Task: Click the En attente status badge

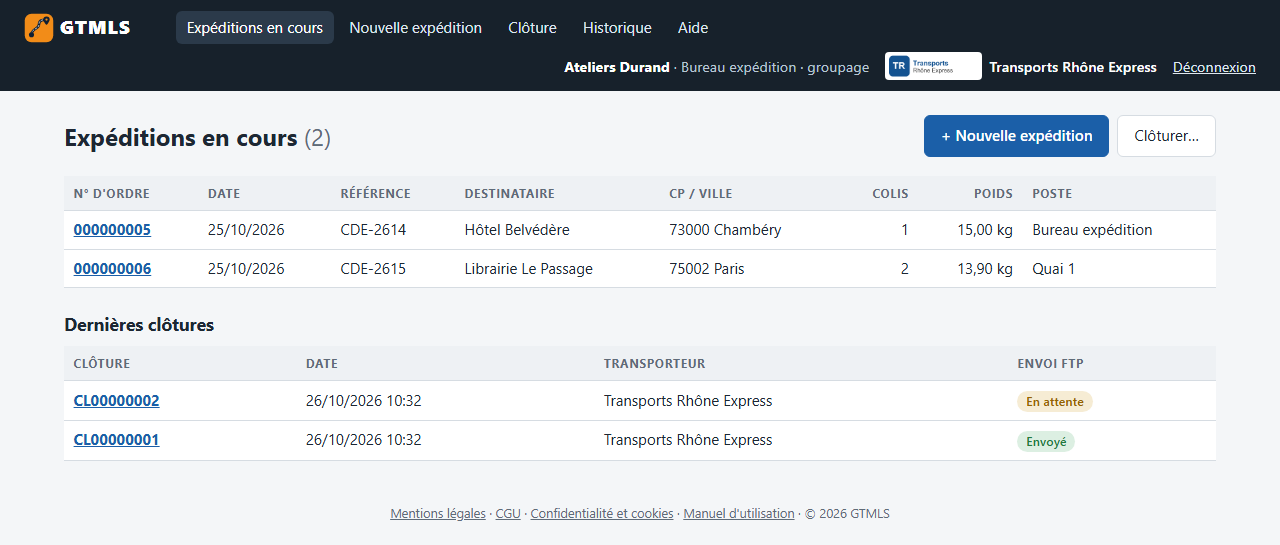Action: click(x=1055, y=401)
